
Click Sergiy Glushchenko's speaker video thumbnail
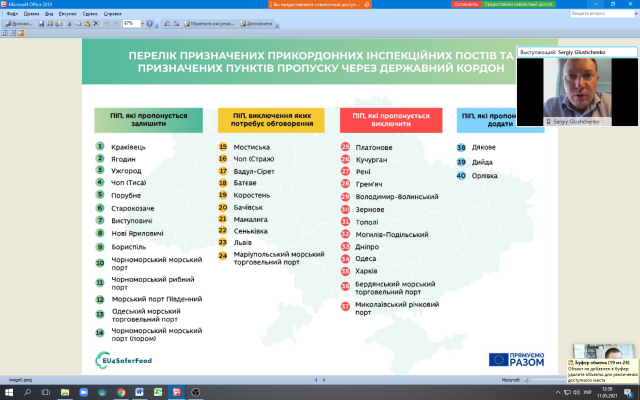577,92
